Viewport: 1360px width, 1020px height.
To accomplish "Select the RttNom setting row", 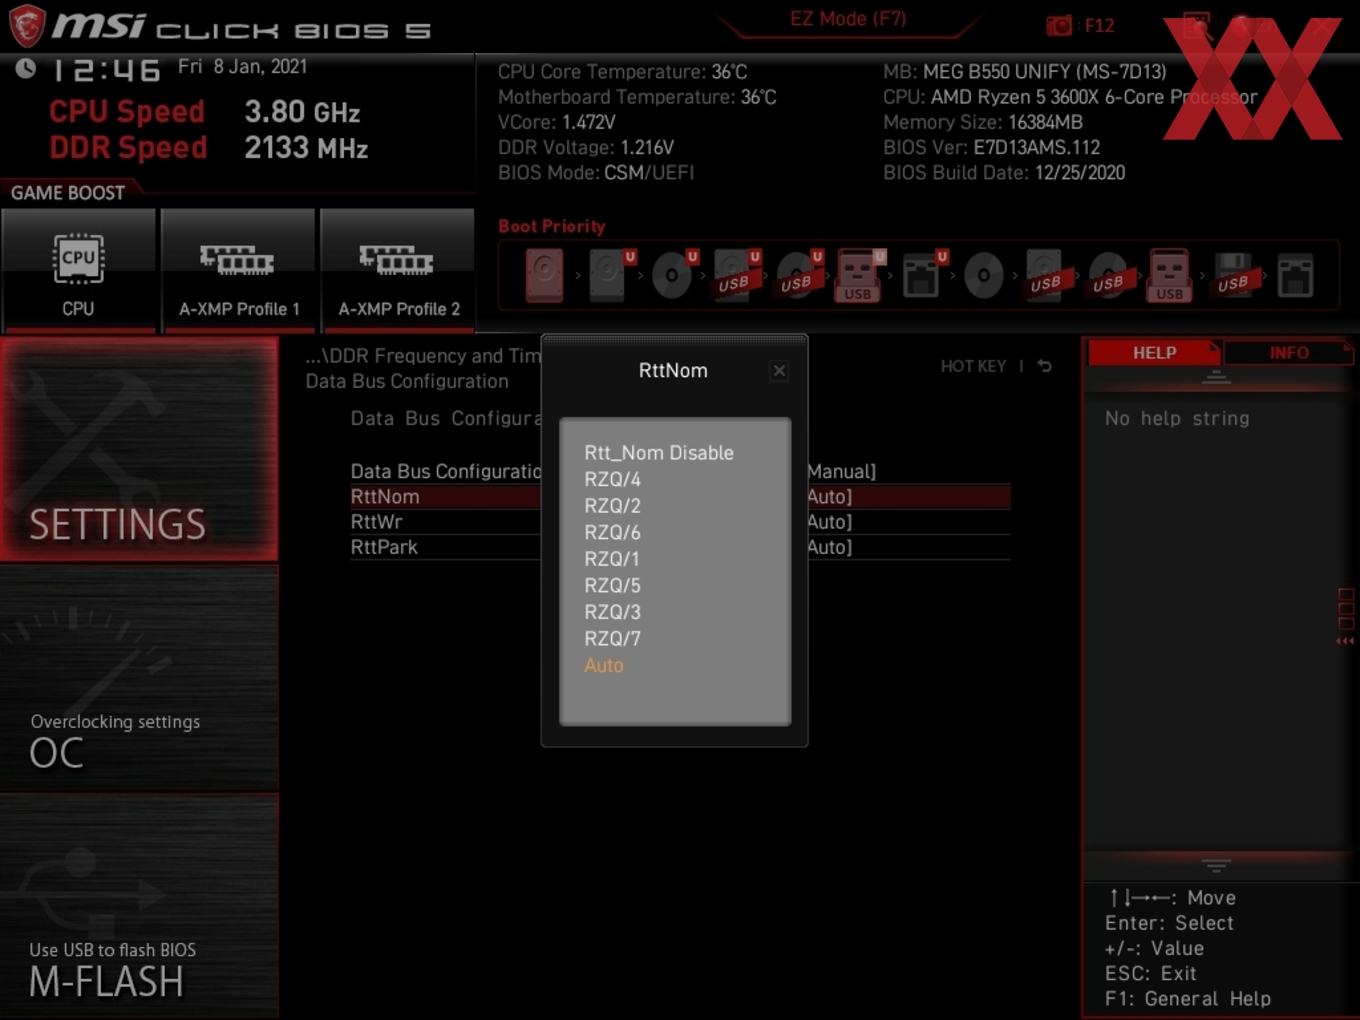I will tap(680, 497).
